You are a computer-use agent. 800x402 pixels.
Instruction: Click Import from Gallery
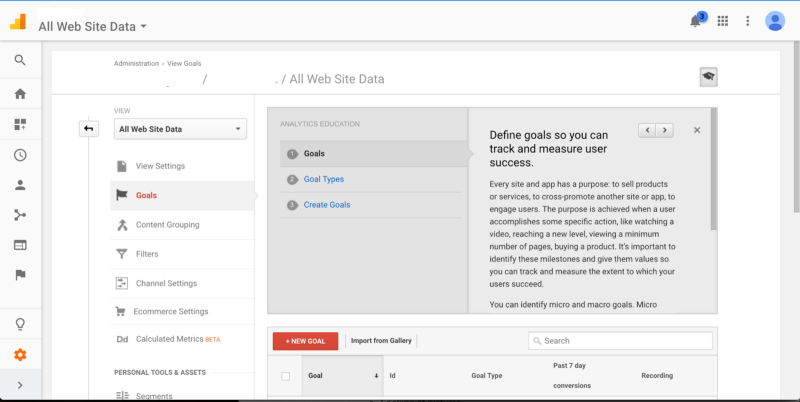click(380, 341)
